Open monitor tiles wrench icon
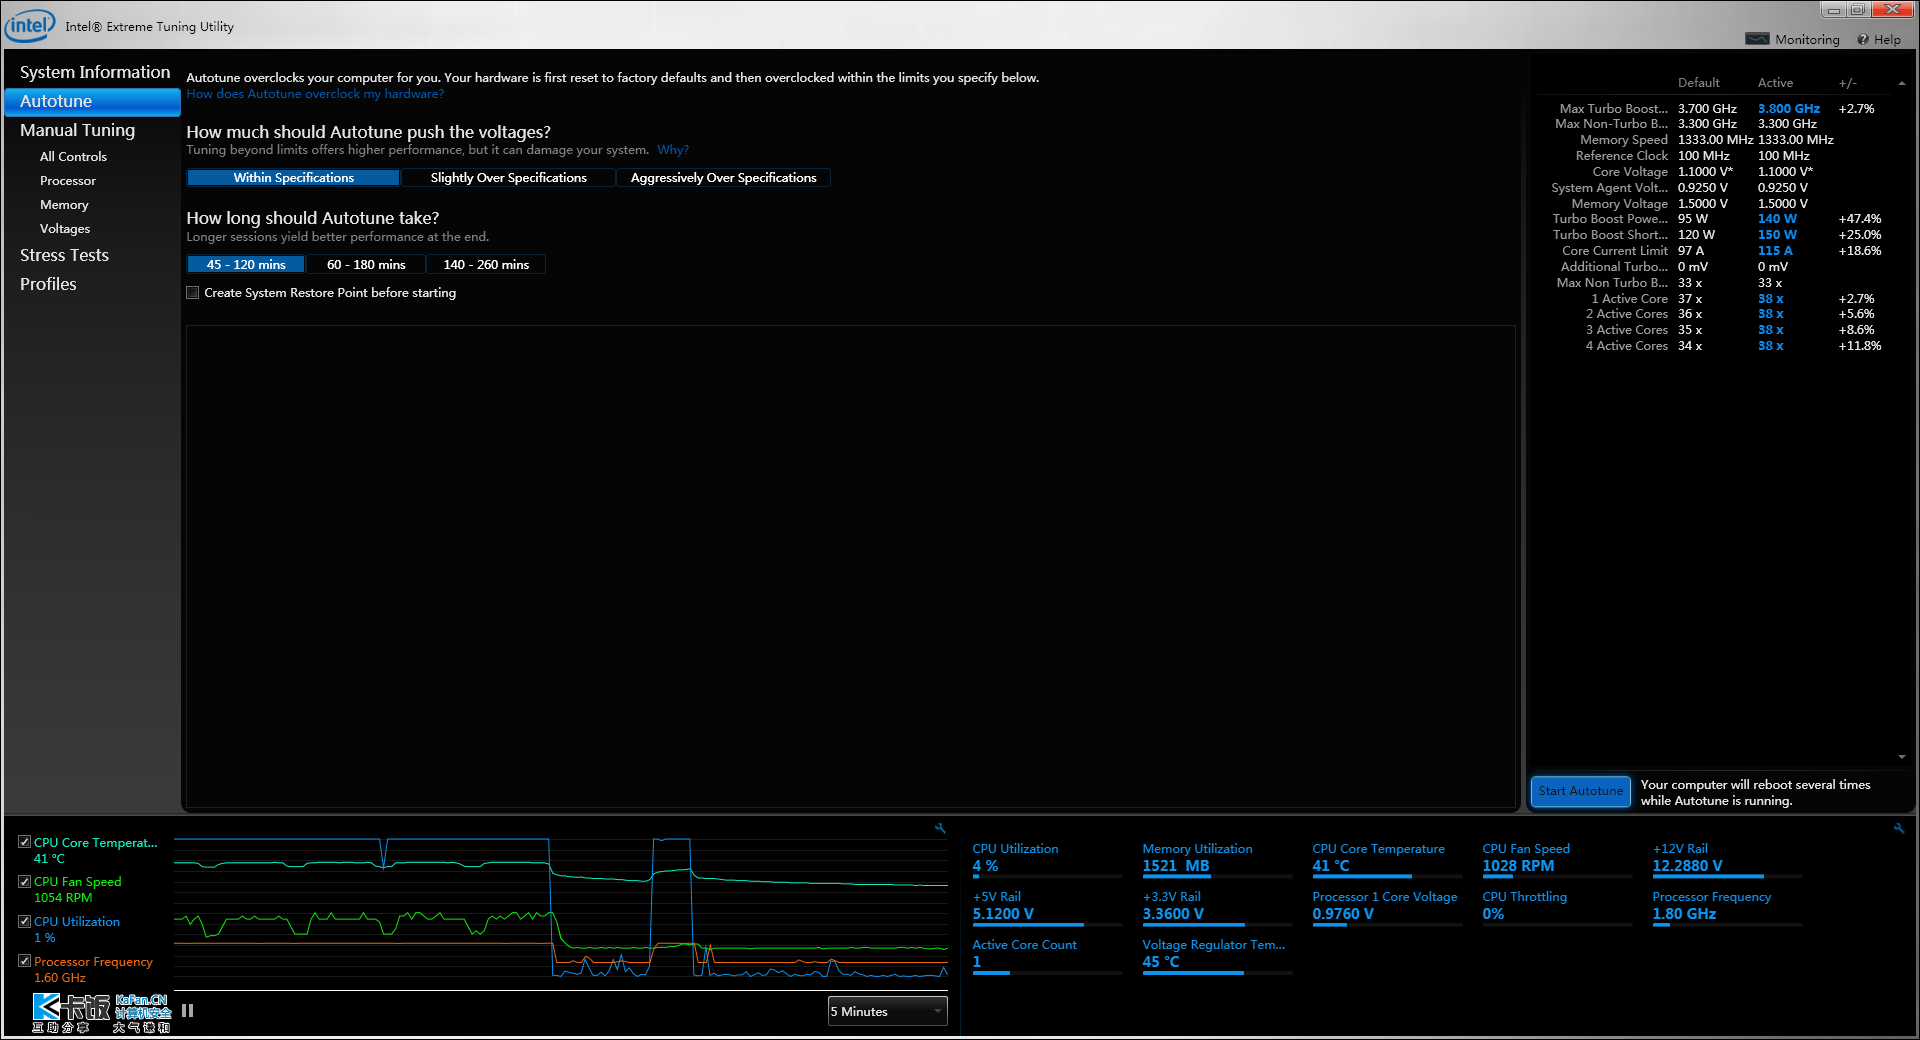This screenshot has height=1040, width=1920. [1899, 828]
